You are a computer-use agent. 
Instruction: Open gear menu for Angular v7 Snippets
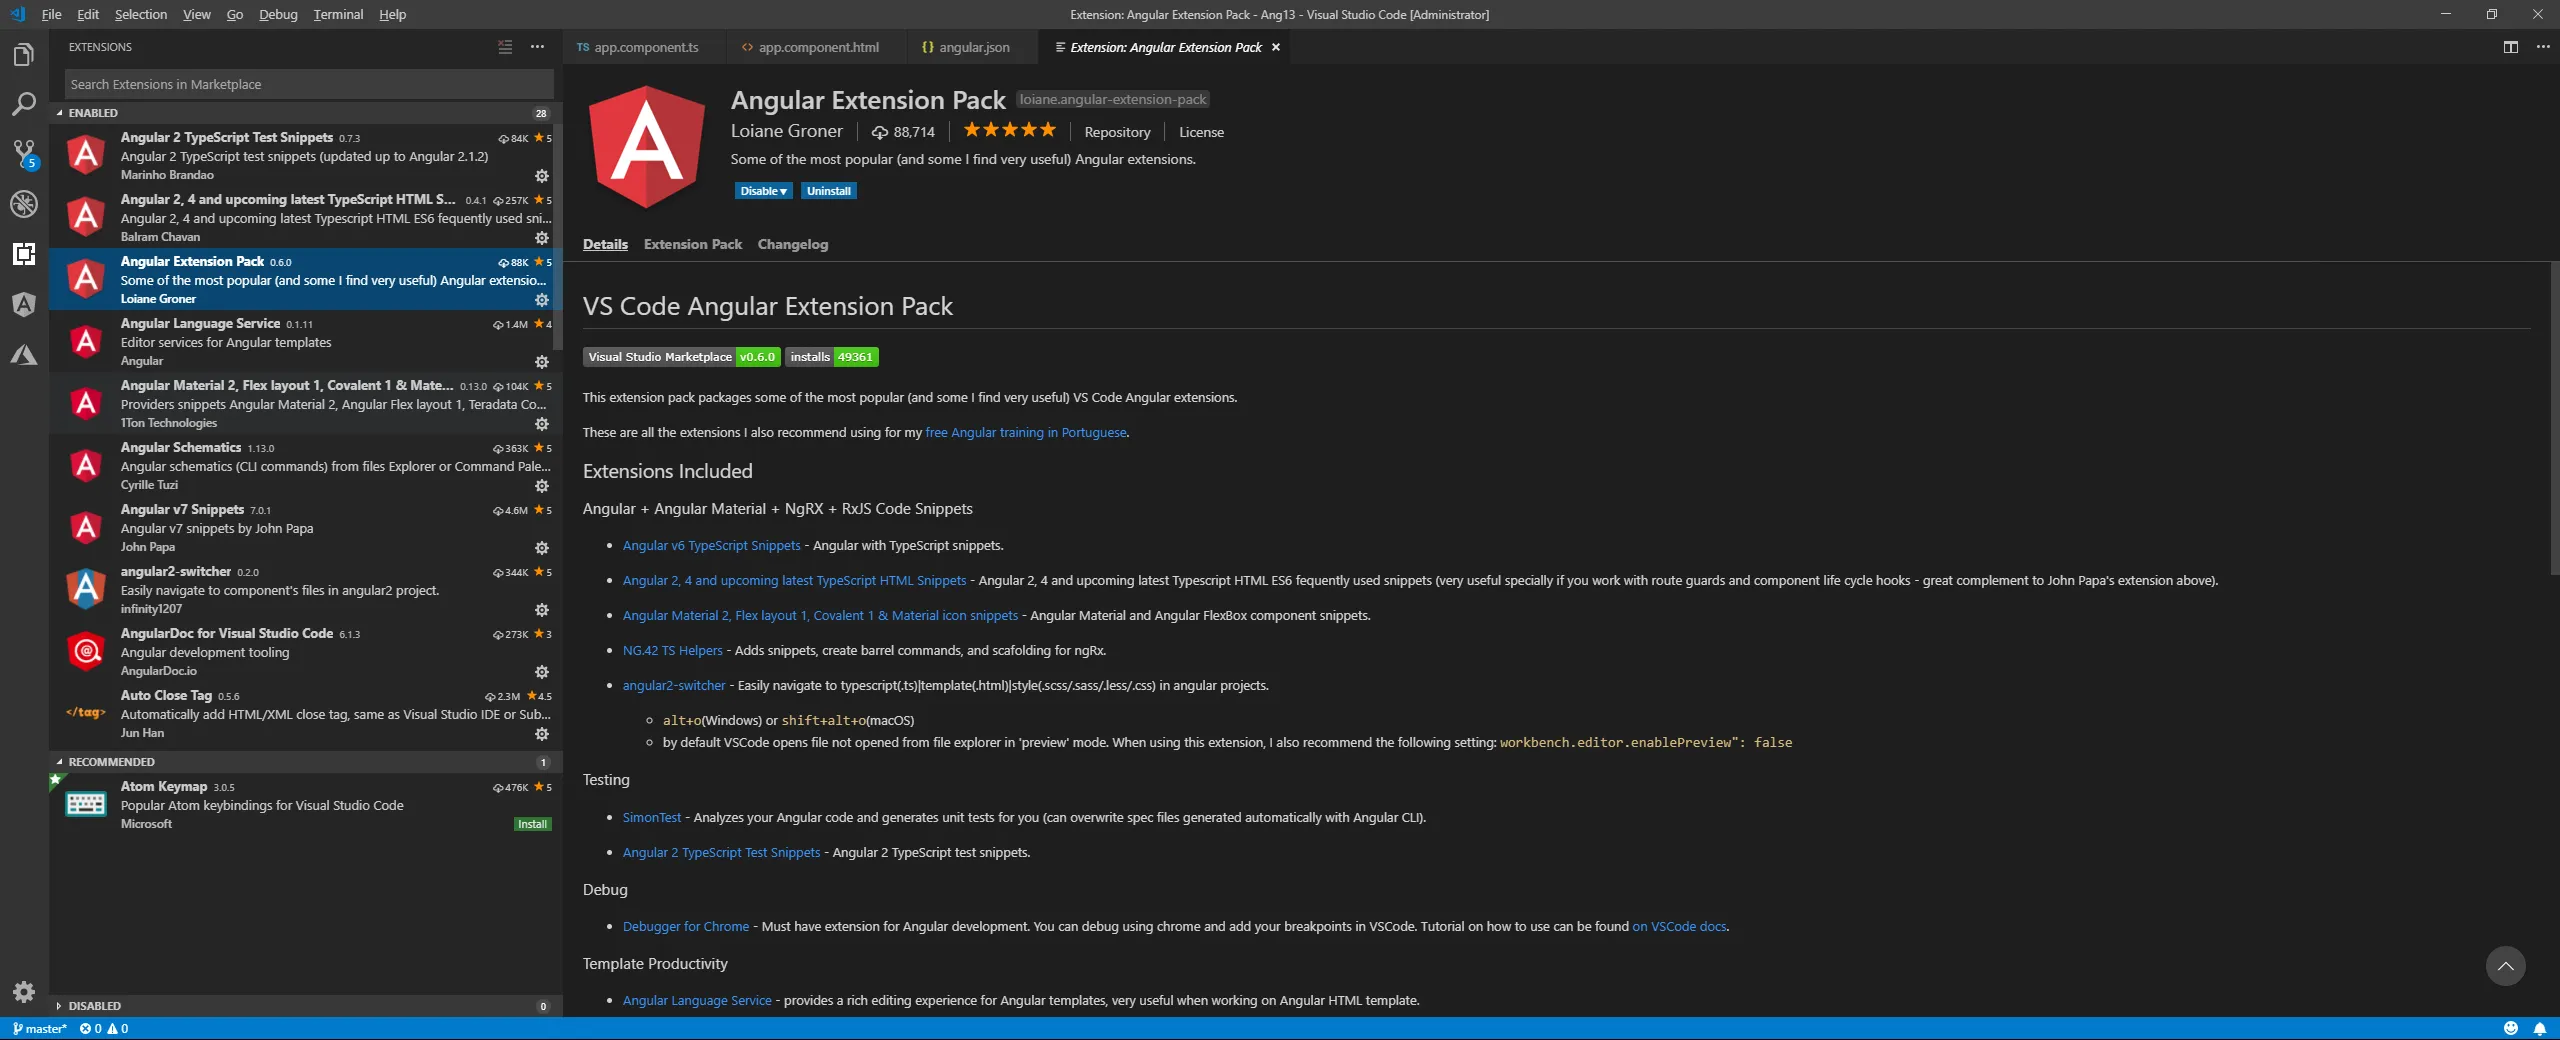coord(542,548)
